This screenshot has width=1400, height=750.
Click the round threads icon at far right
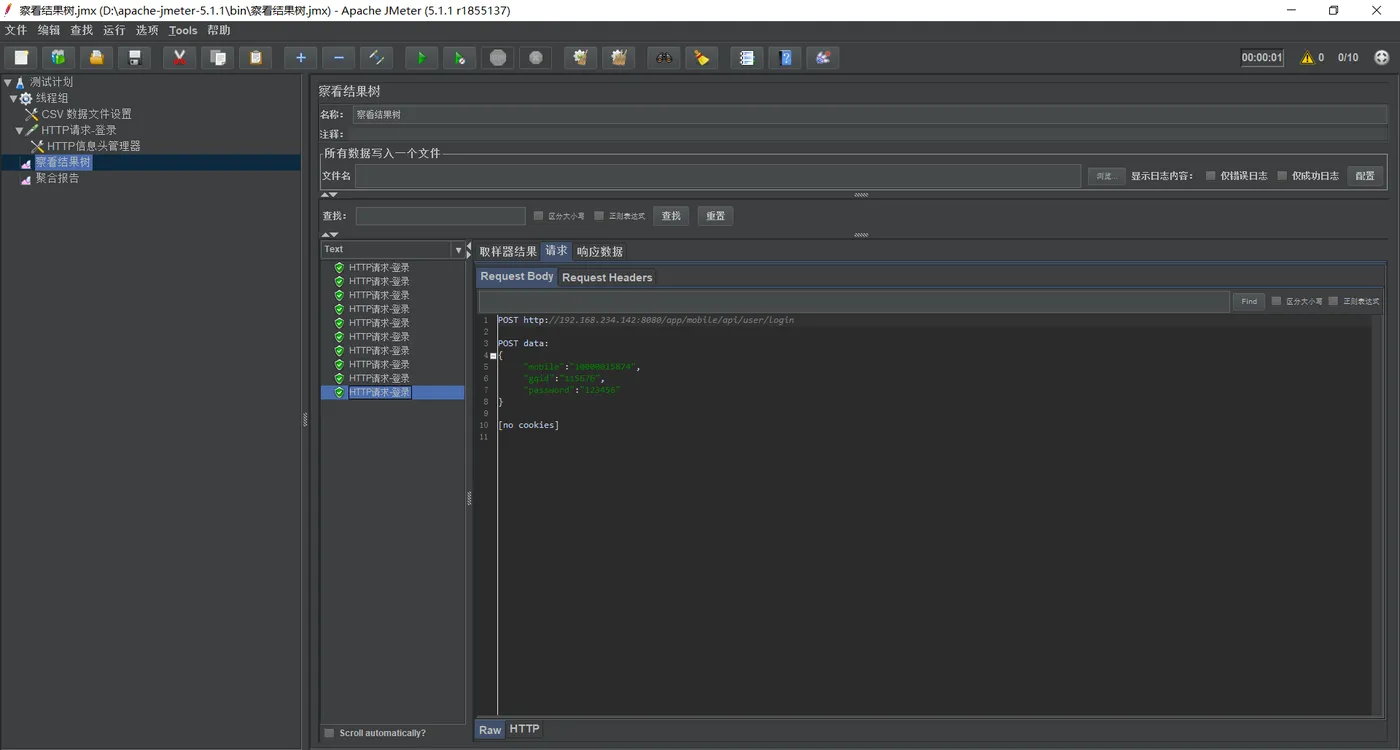pyautogui.click(x=1382, y=58)
